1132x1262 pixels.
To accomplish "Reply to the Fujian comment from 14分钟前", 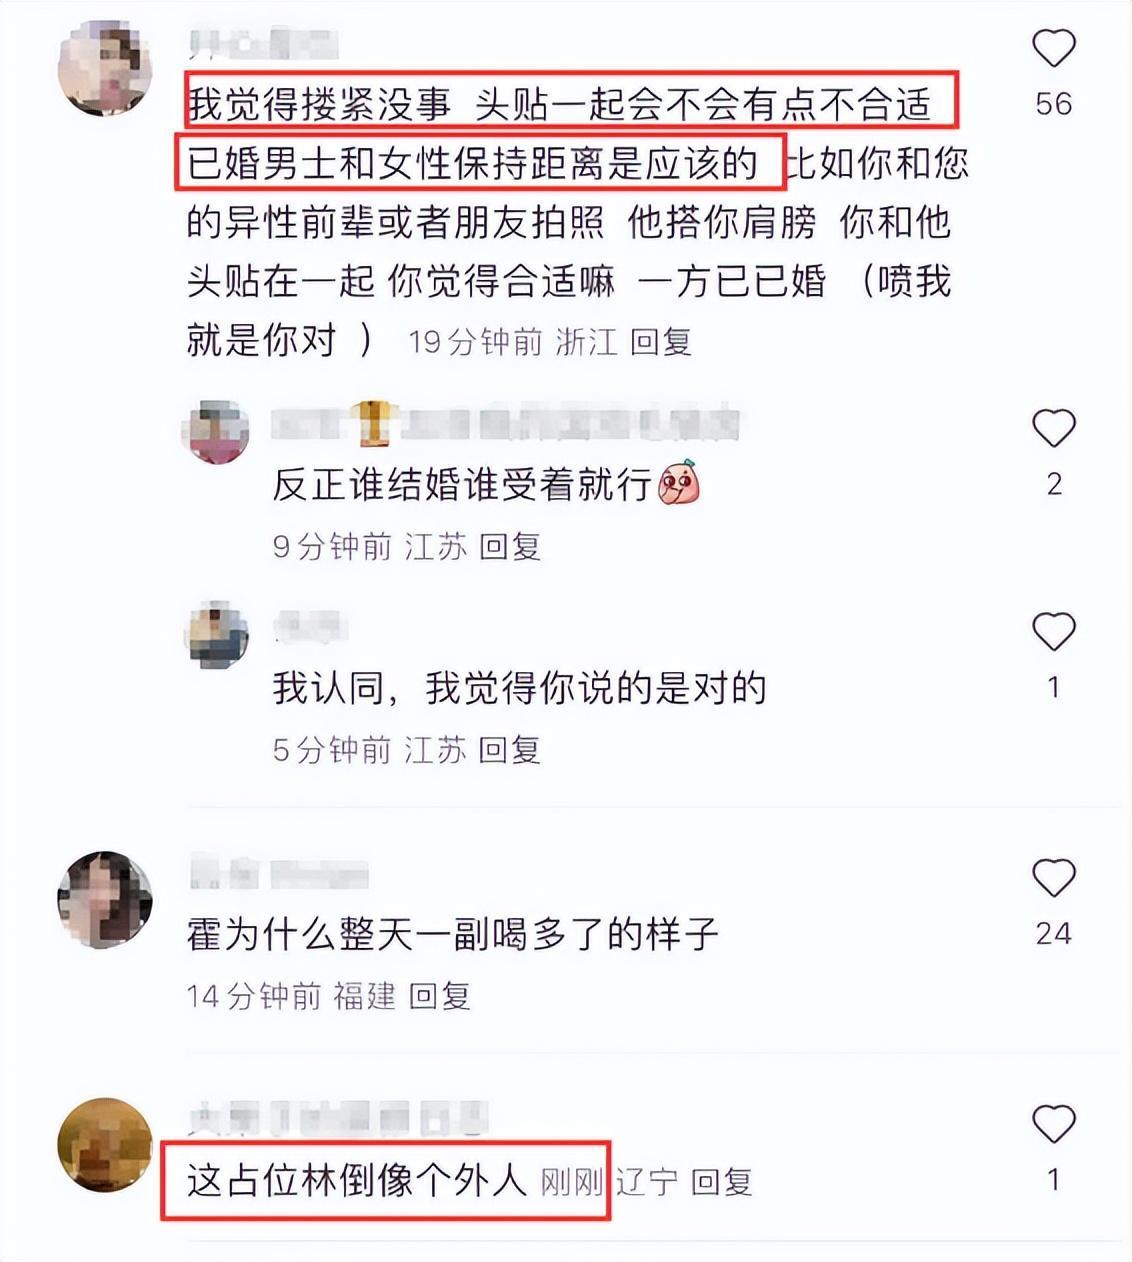I will tap(440, 995).
